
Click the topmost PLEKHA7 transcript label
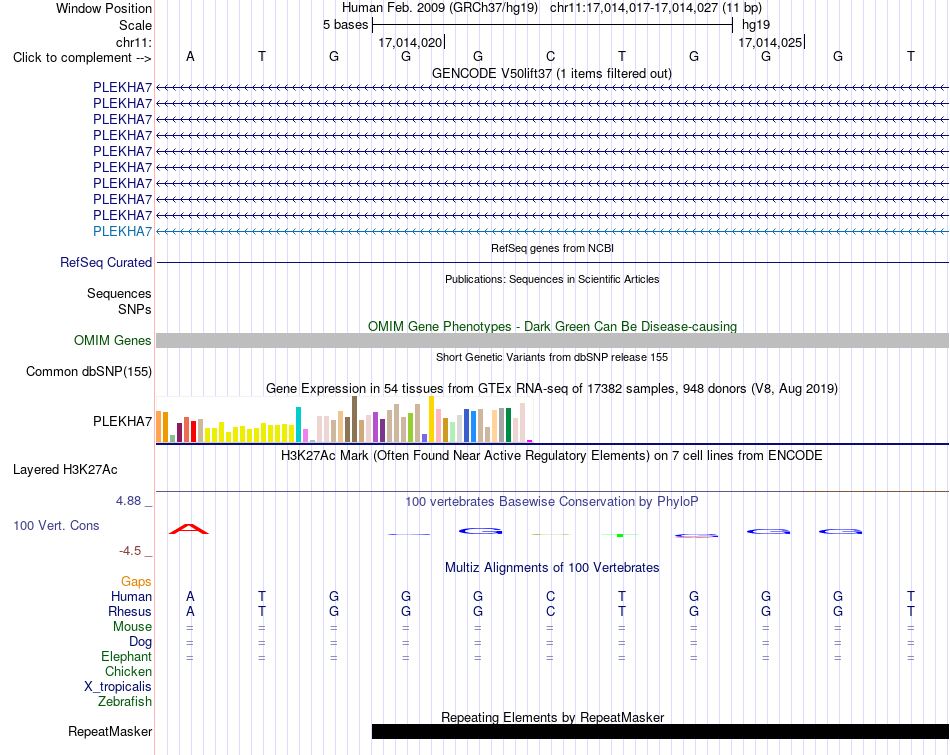(x=122, y=87)
